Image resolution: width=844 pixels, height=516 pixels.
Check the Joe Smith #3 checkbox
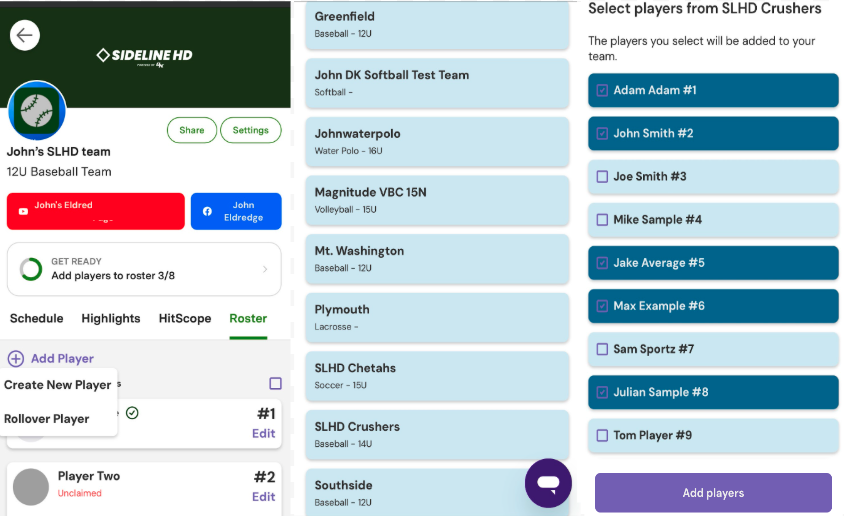coord(602,177)
